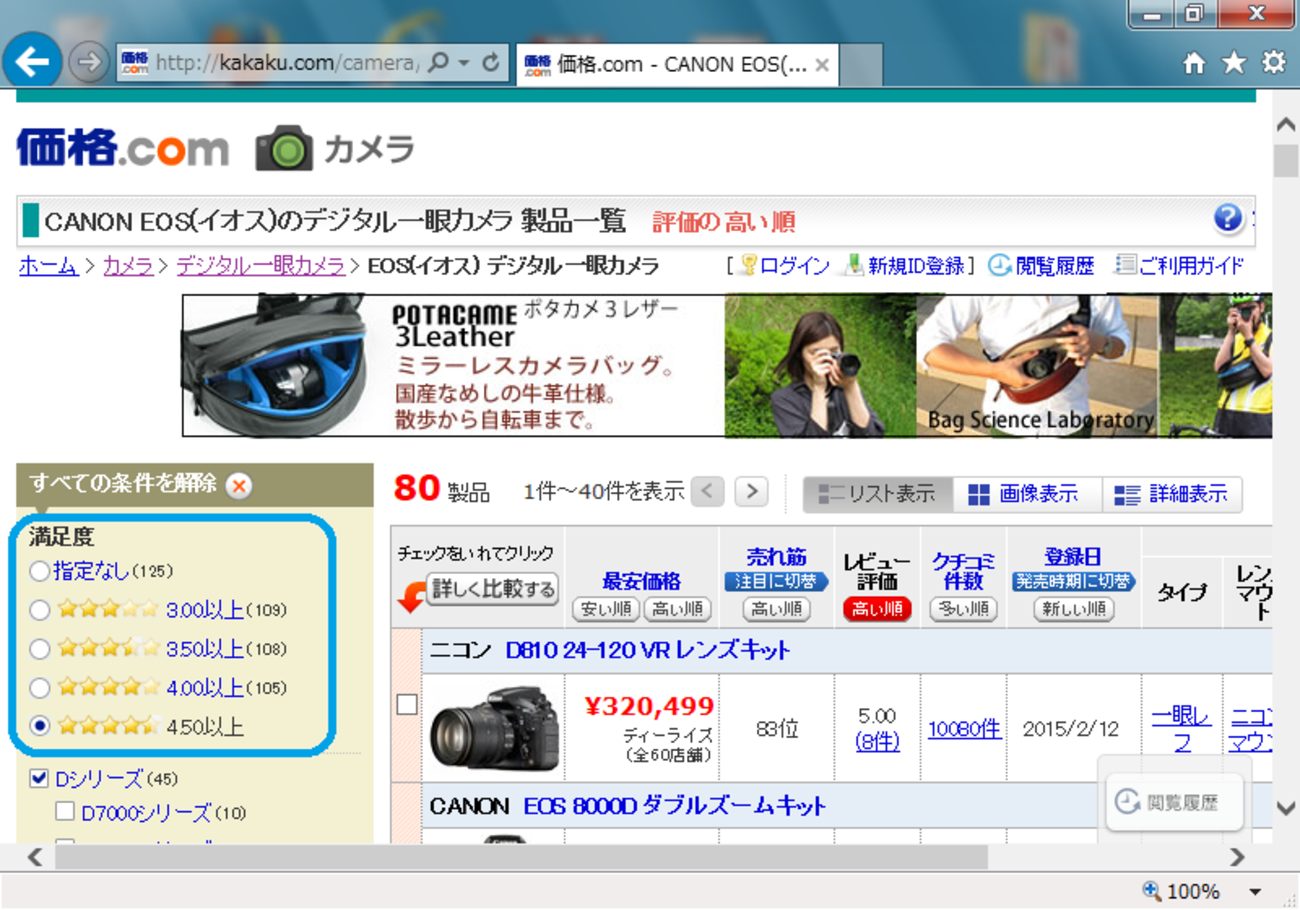1300x910 pixels.
Task: Click the POTACAME camera bag banner ad
Action: [x=726, y=365]
